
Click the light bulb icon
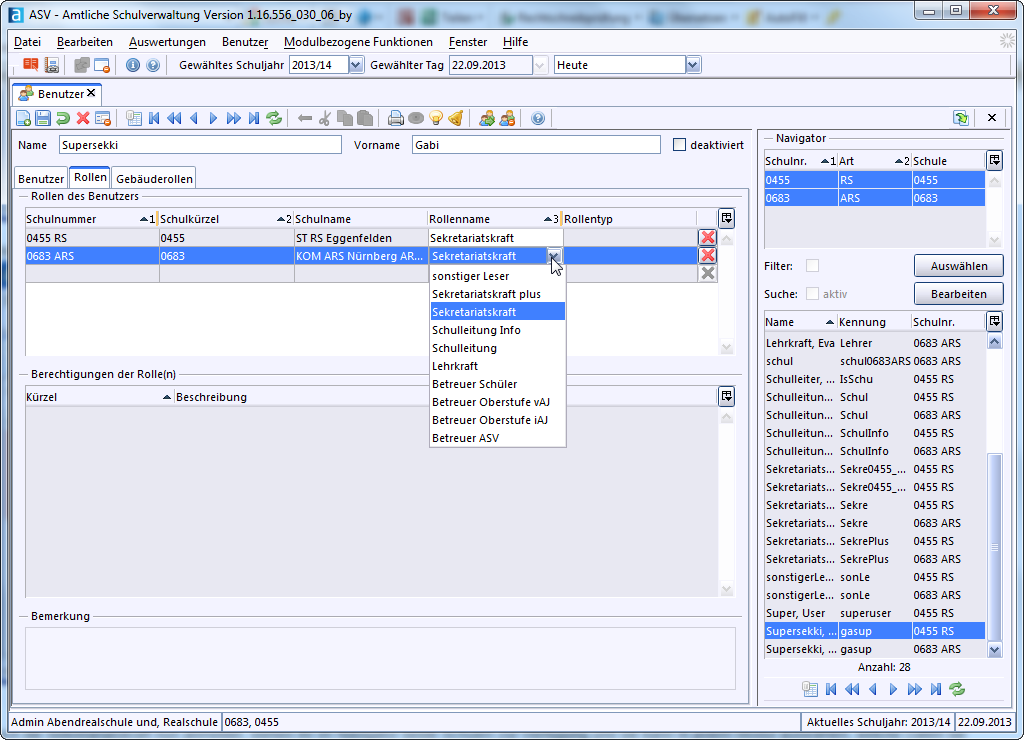click(x=436, y=118)
